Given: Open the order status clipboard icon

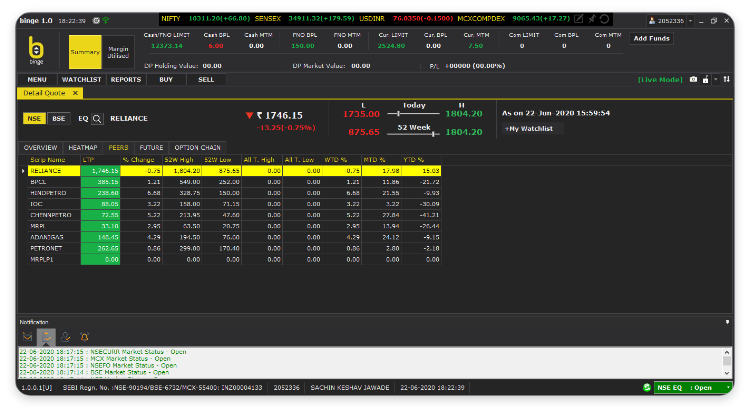Looking at the screenshot, I should [46, 337].
